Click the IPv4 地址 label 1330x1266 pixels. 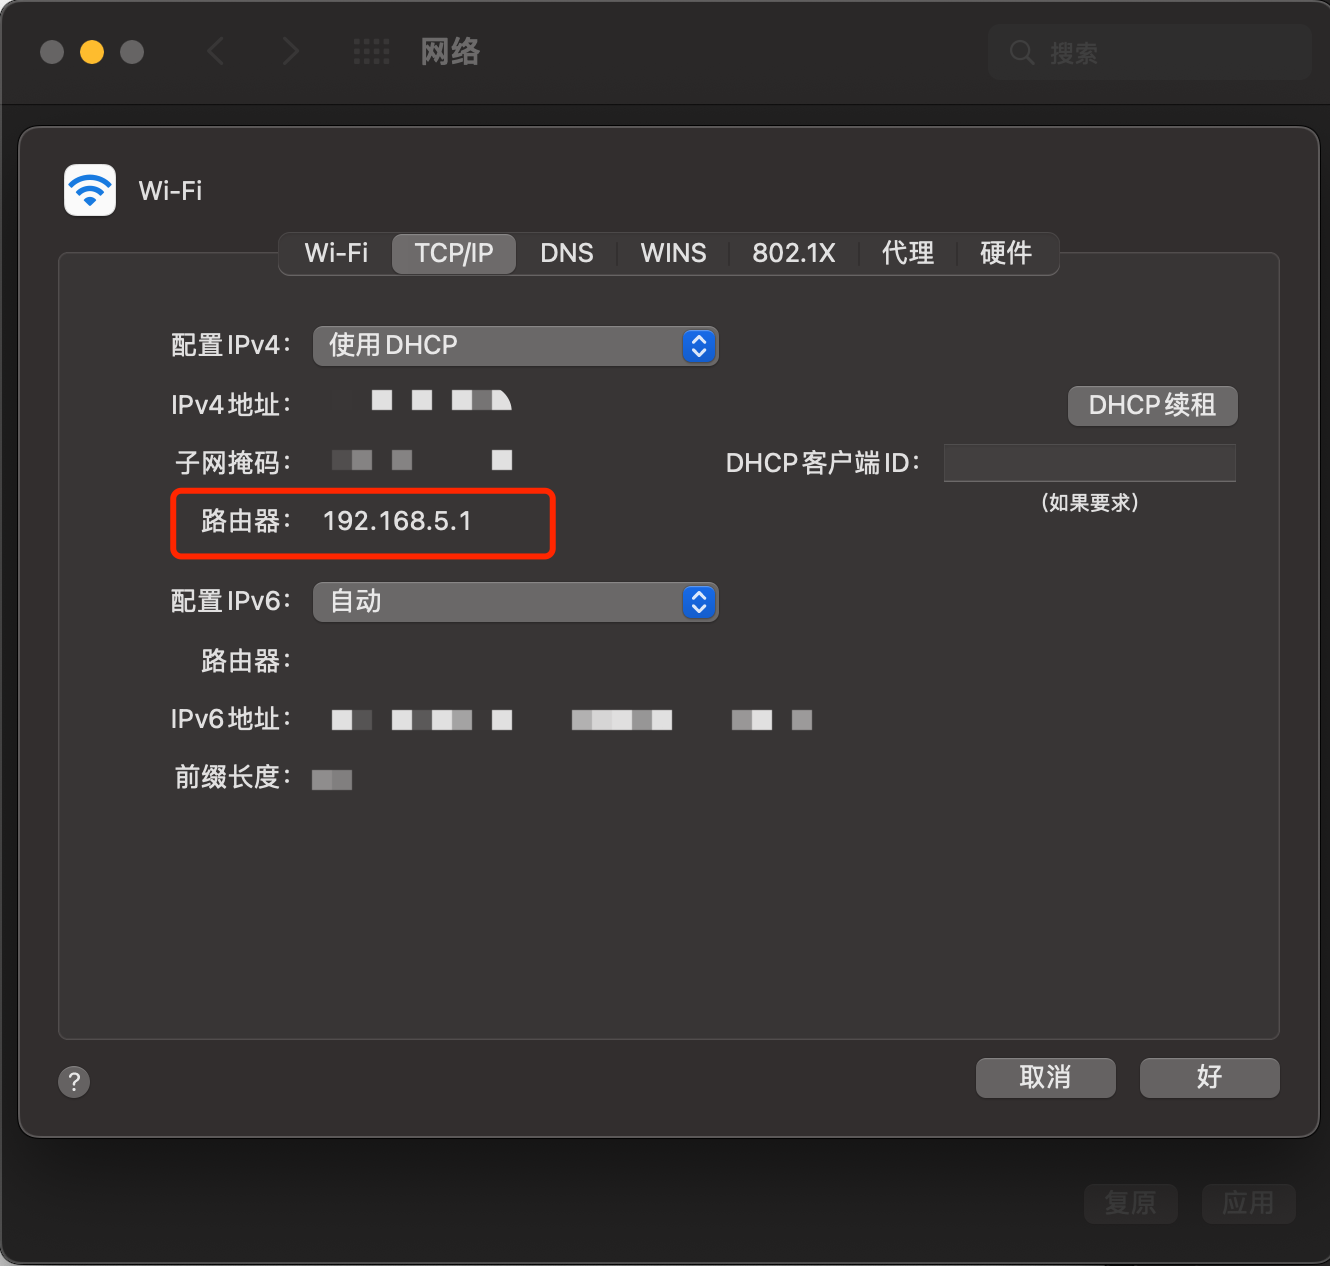(231, 405)
